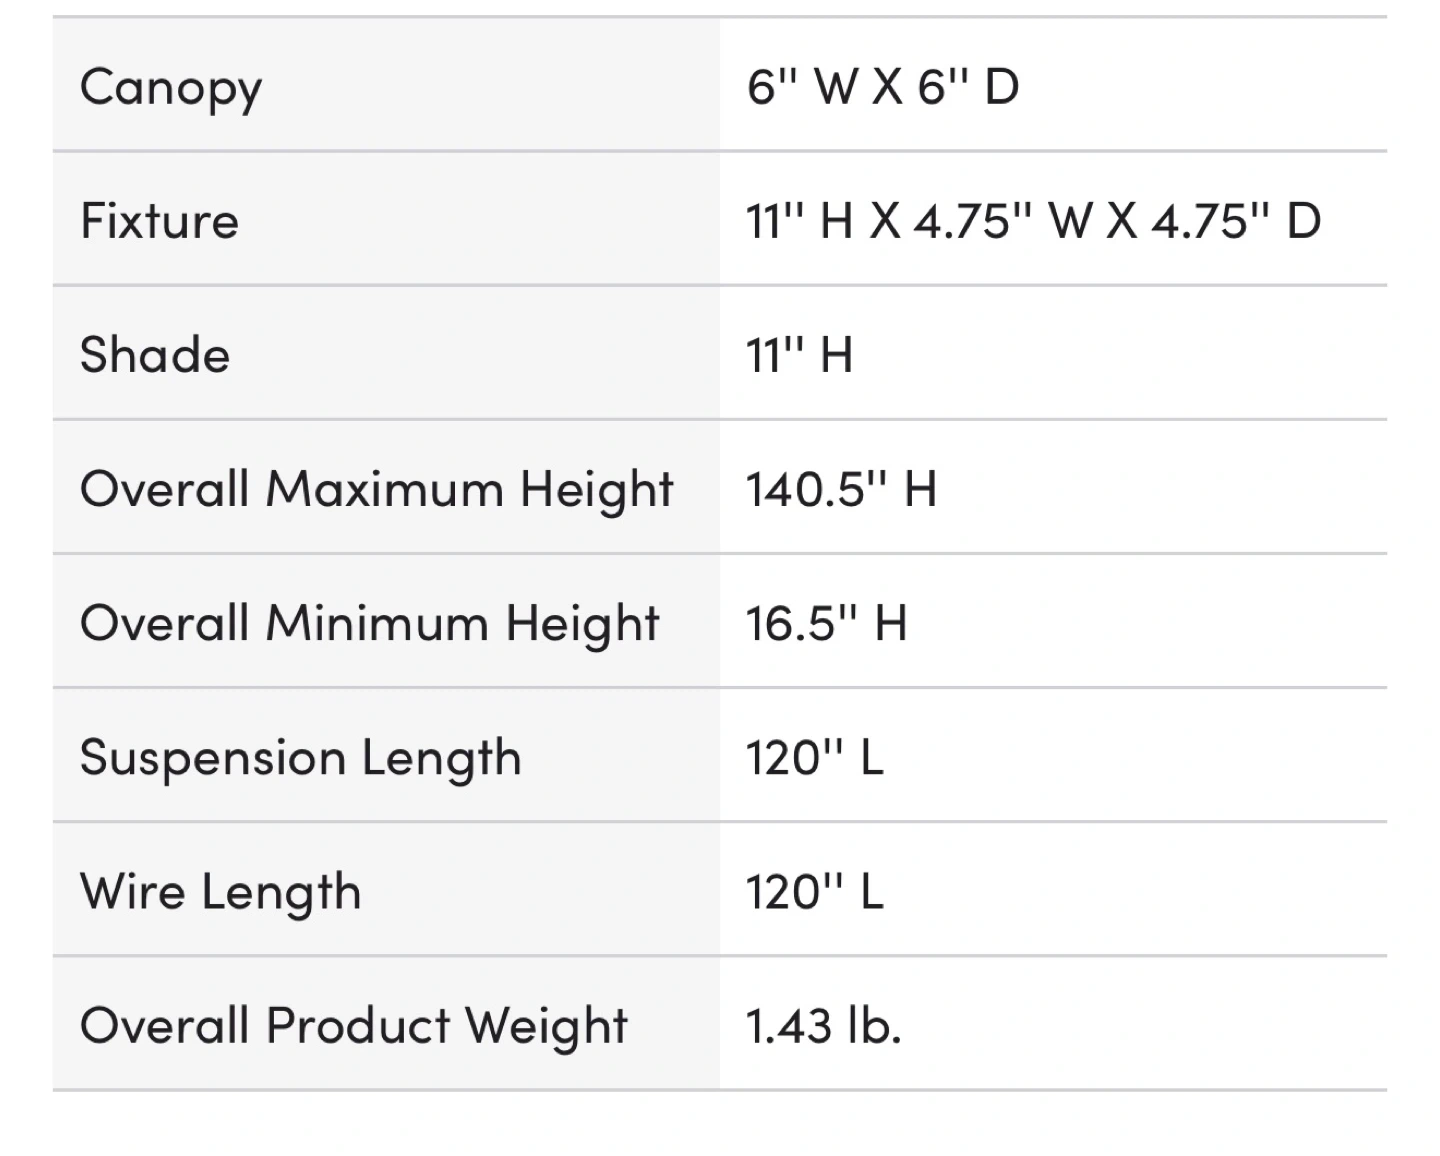
Task: Click the Suspension Length label
Action: [x=300, y=758]
